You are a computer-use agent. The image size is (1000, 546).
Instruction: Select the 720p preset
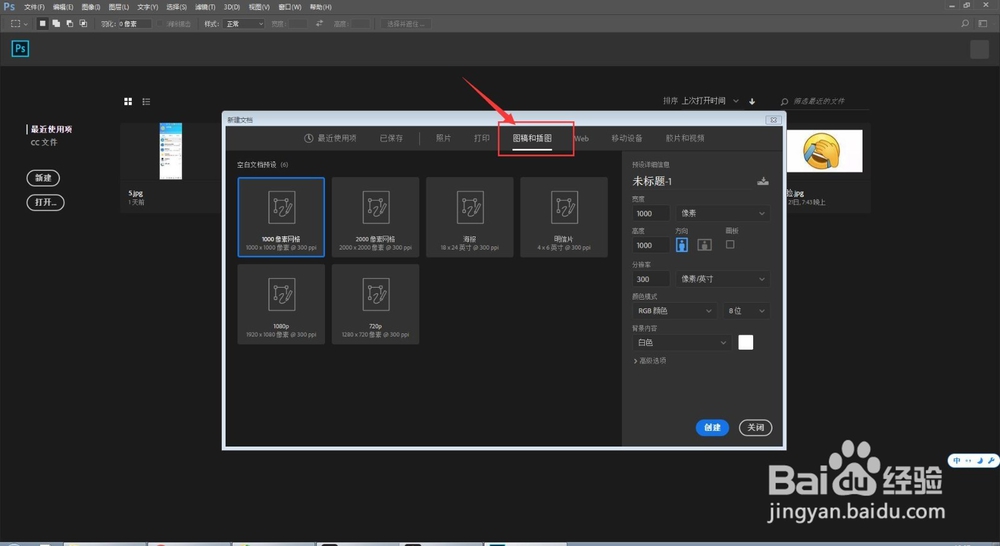[376, 304]
